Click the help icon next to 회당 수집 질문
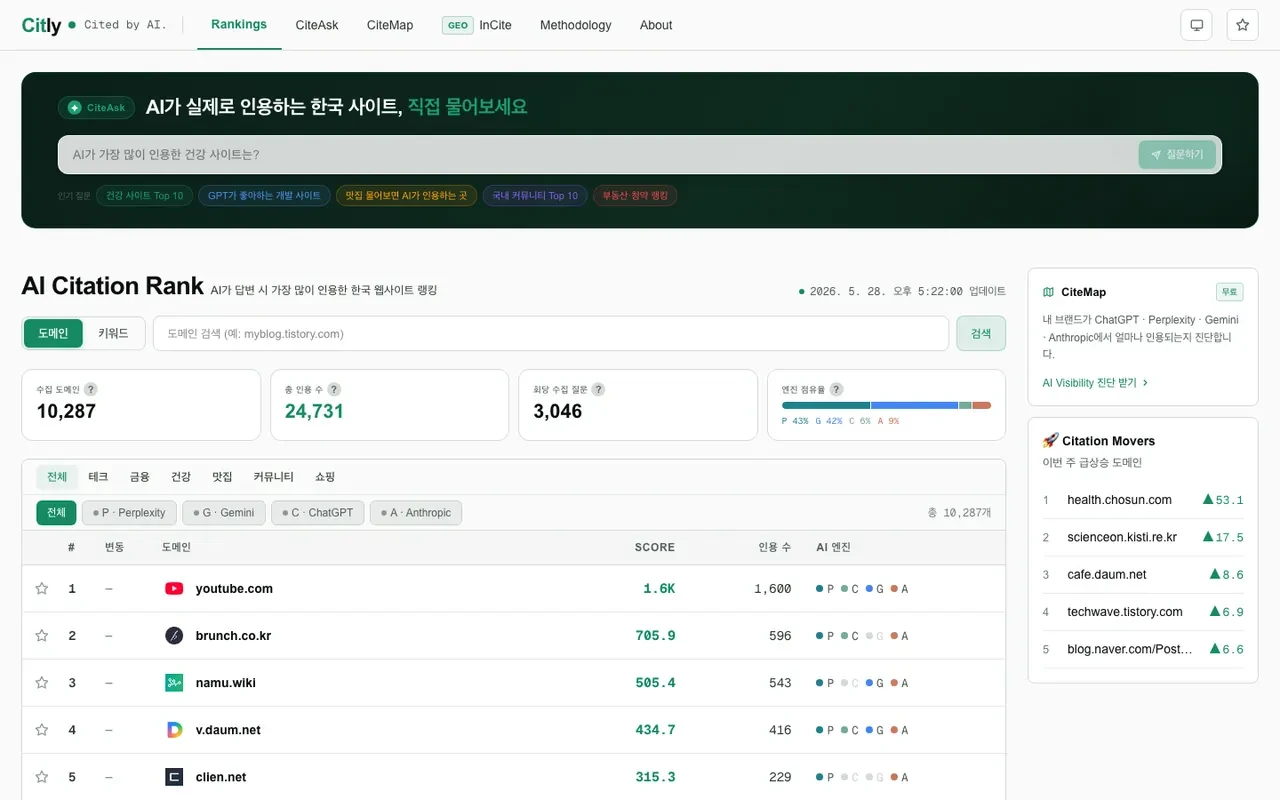The image size is (1280, 800). (x=597, y=389)
